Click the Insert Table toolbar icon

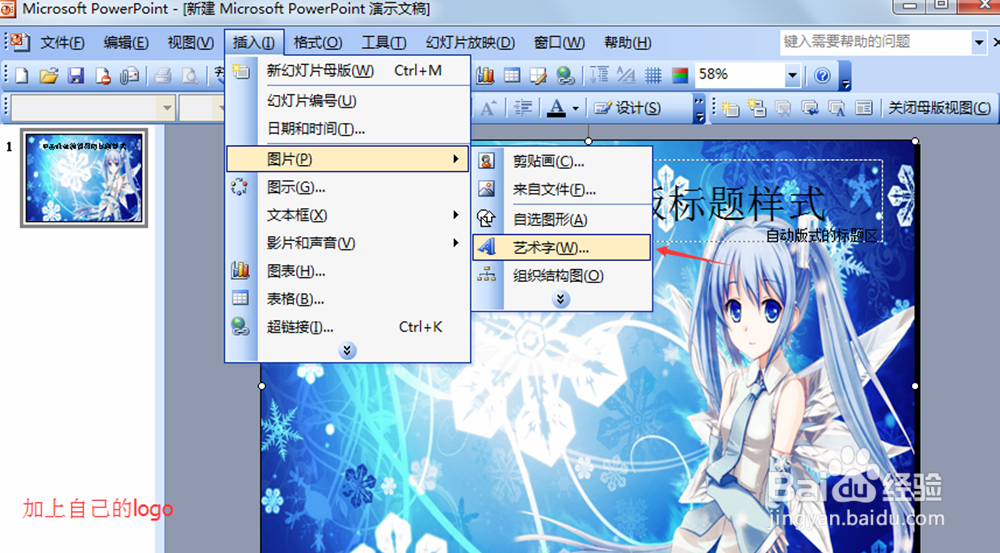click(x=512, y=75)
